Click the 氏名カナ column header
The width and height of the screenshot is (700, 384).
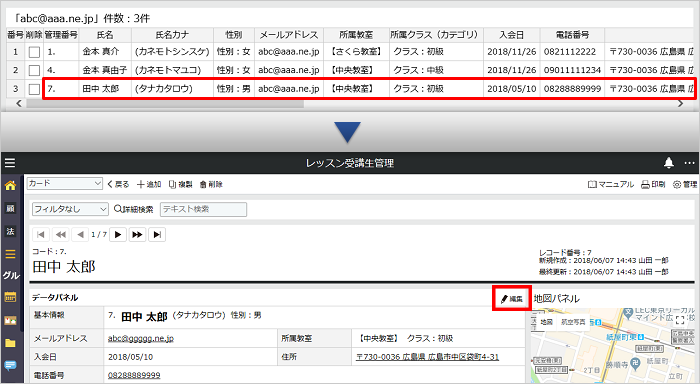click(172, 35)
